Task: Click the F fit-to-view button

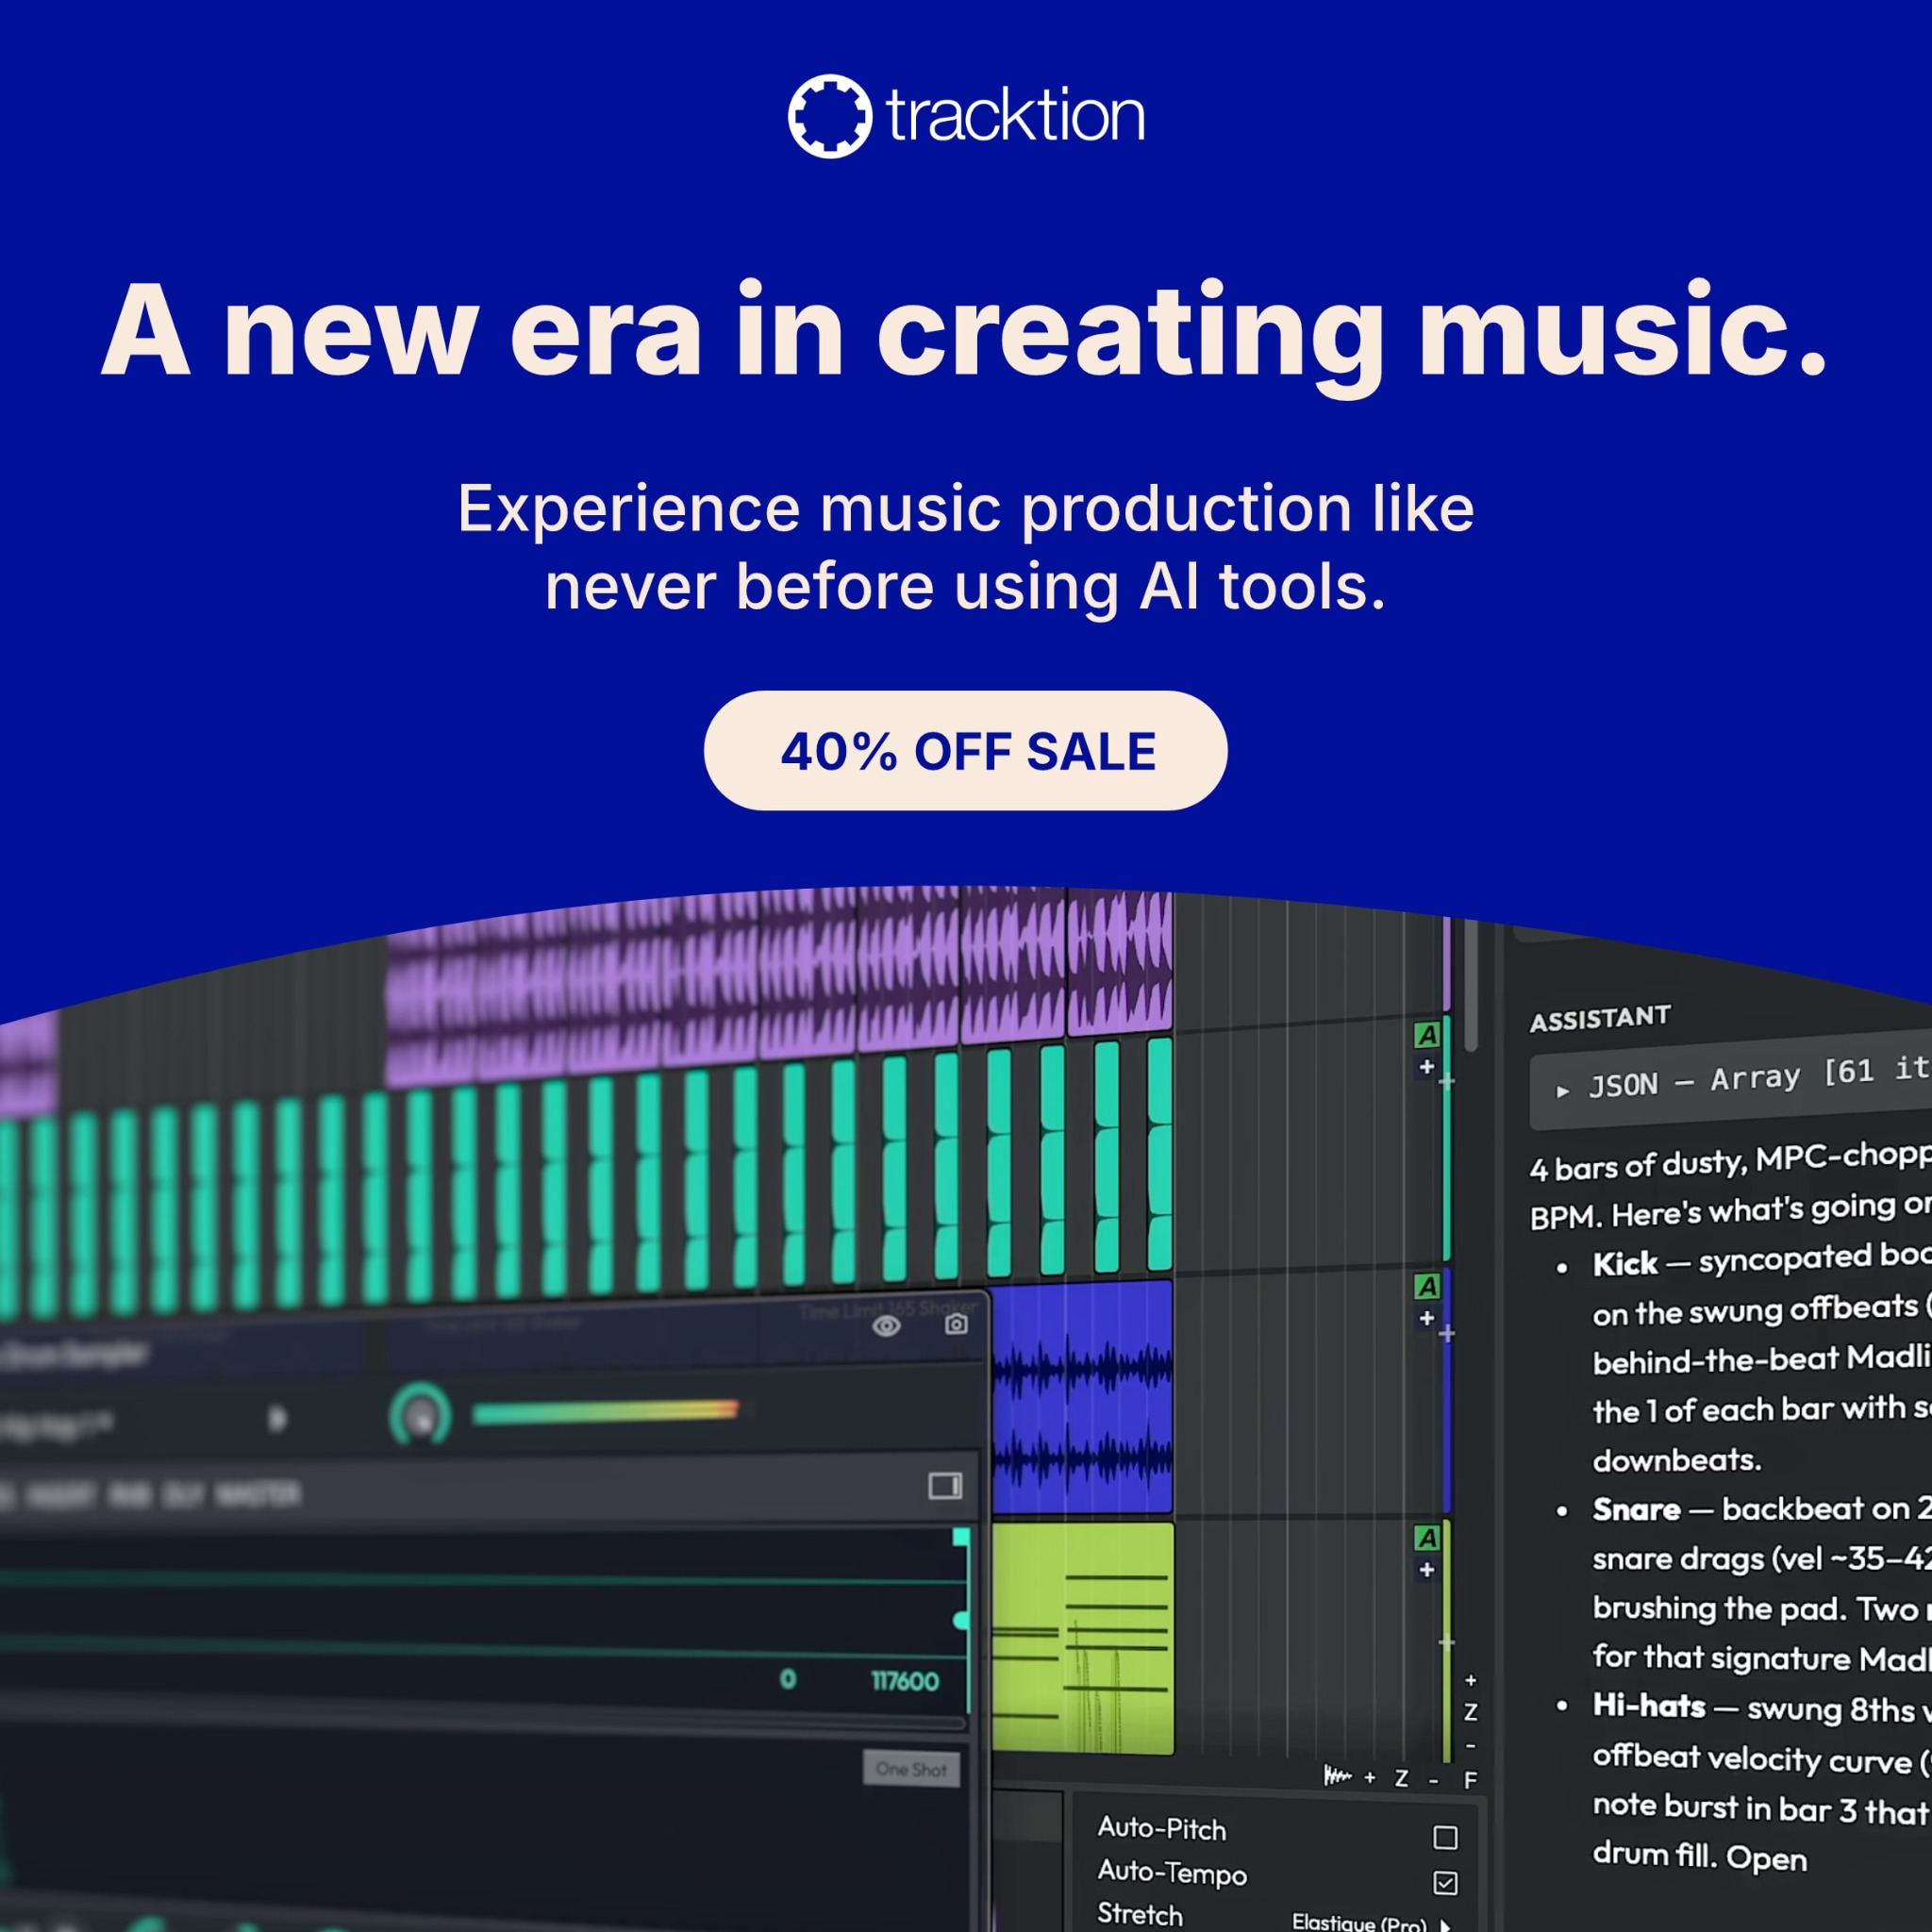Action: tap(1471, 1780)
